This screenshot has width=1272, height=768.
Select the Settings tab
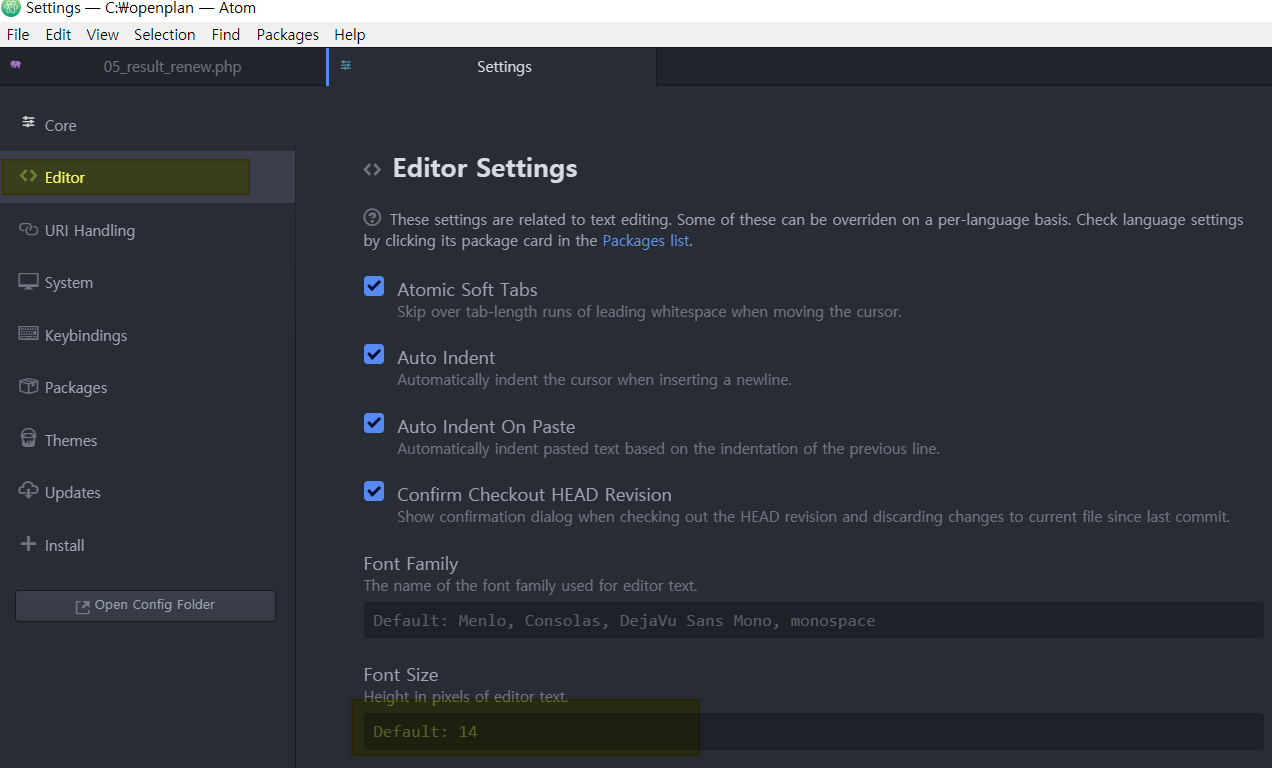coord(492,67)
